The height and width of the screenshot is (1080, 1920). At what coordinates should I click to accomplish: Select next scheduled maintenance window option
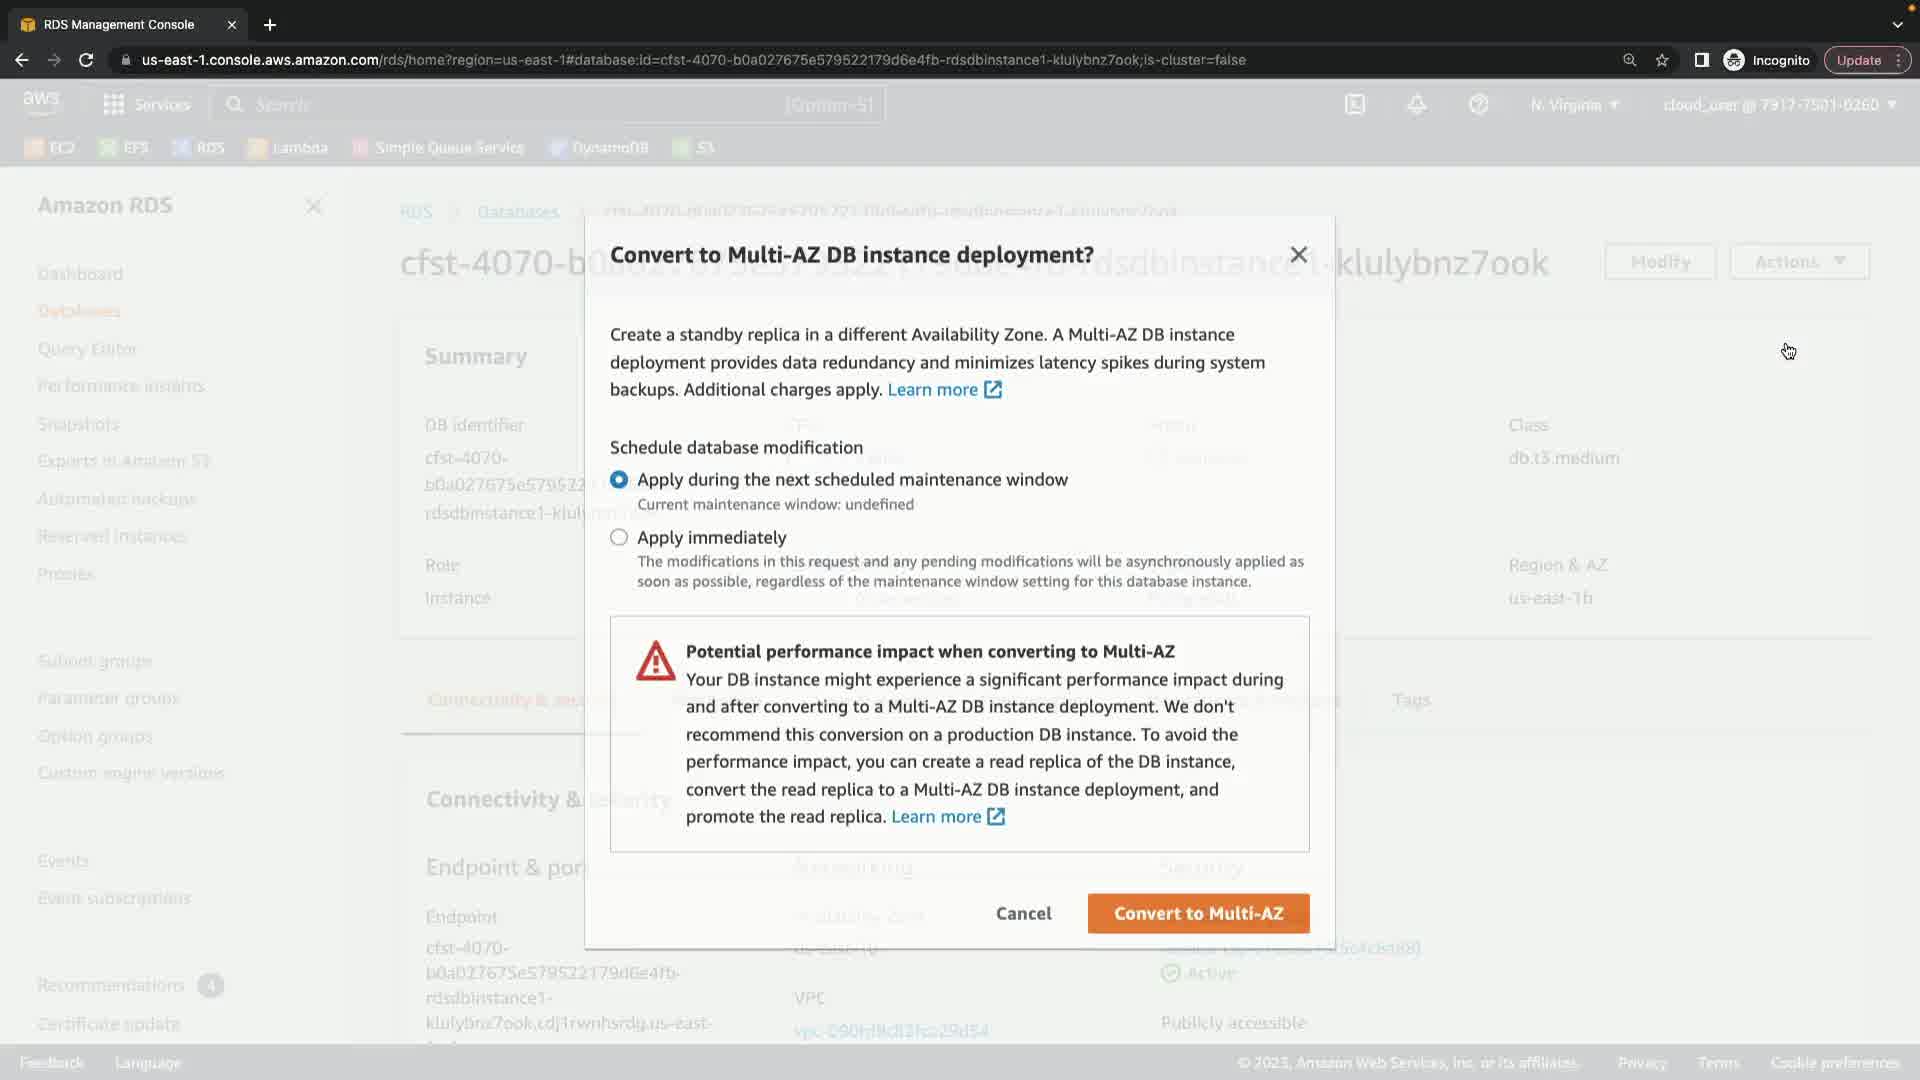(619, 480)
